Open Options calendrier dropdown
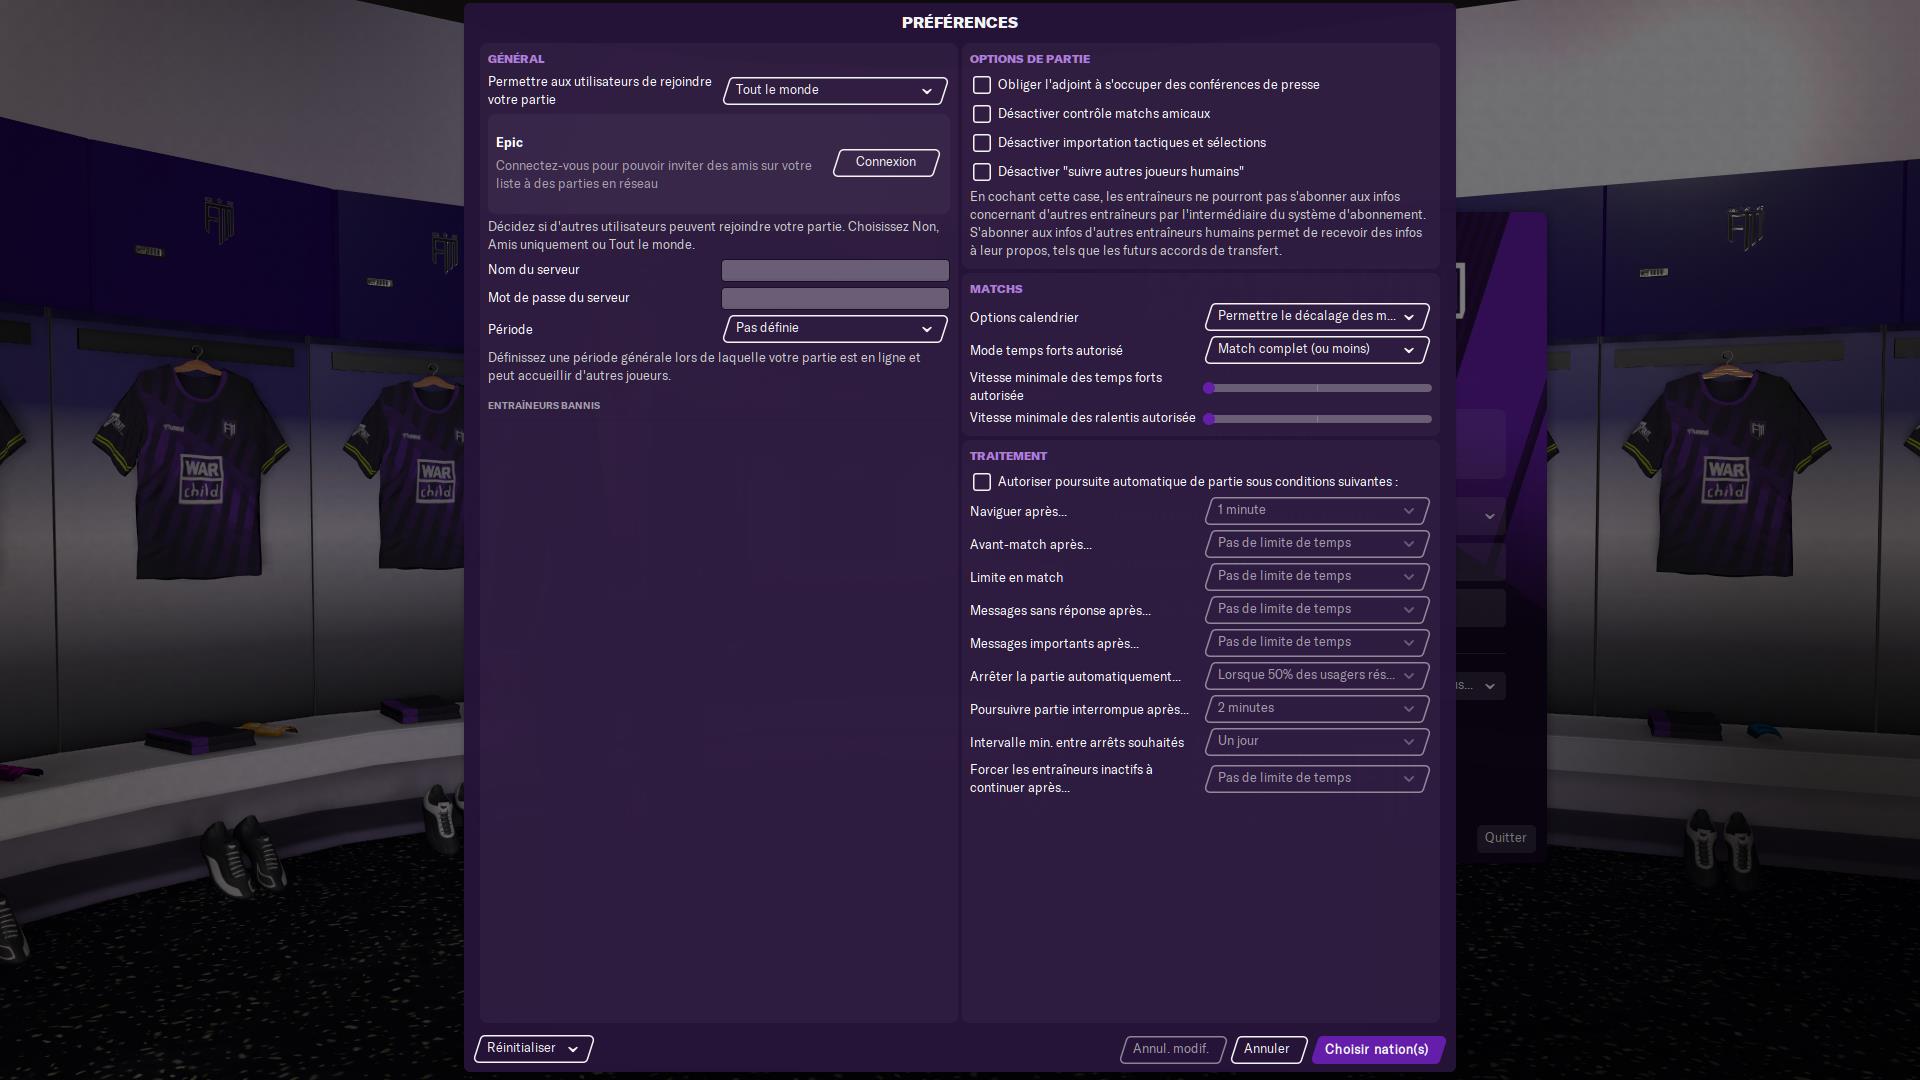Screen dimensions: 1920x1080 [x=1316, y=317]
